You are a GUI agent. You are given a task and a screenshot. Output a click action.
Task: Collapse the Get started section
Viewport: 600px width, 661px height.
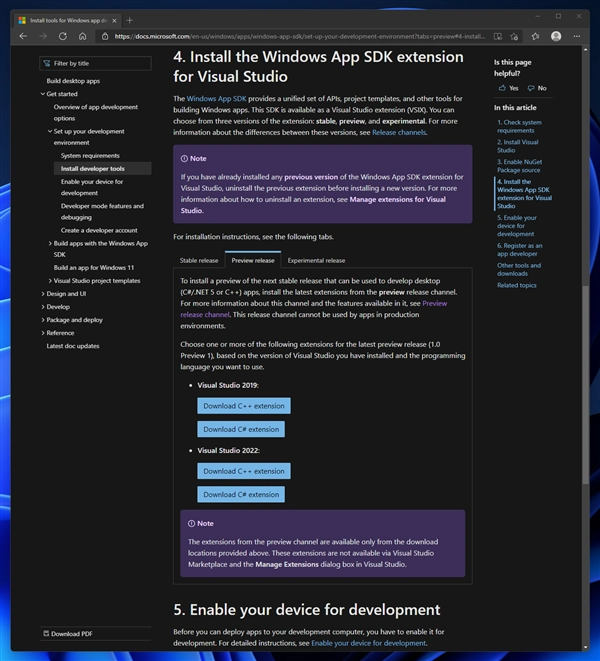pos(43,94)
